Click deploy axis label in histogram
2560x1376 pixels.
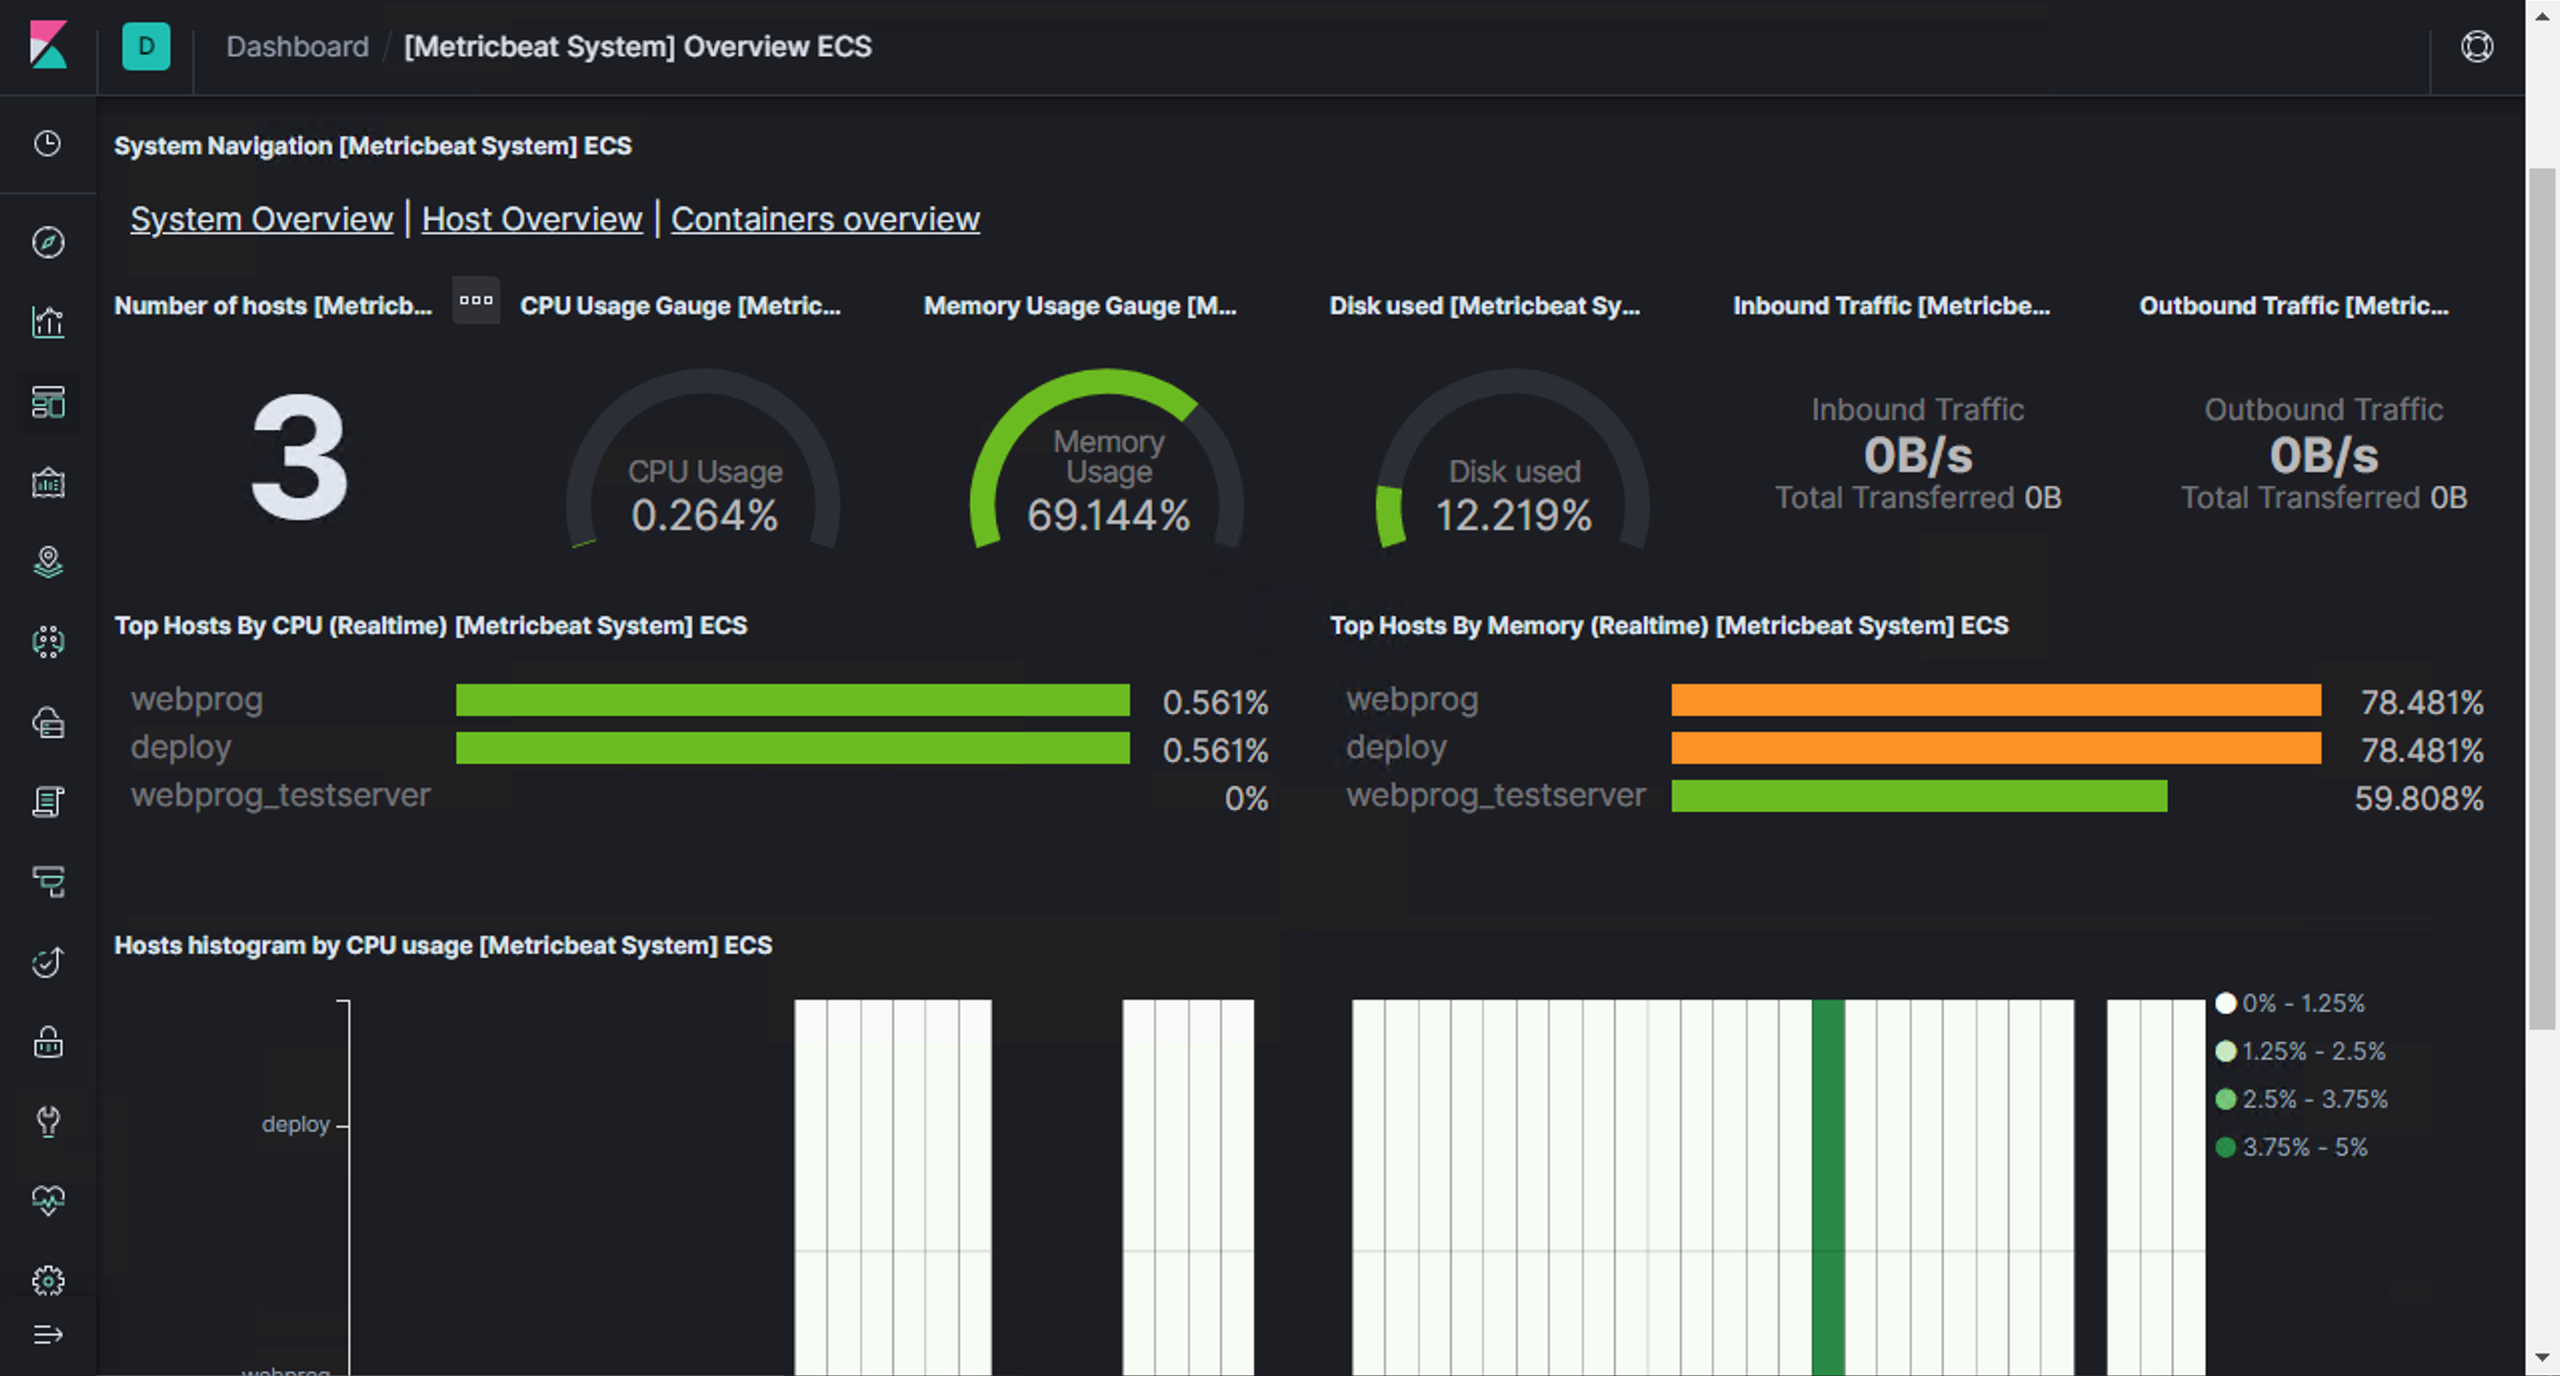tap(295, 1124)
